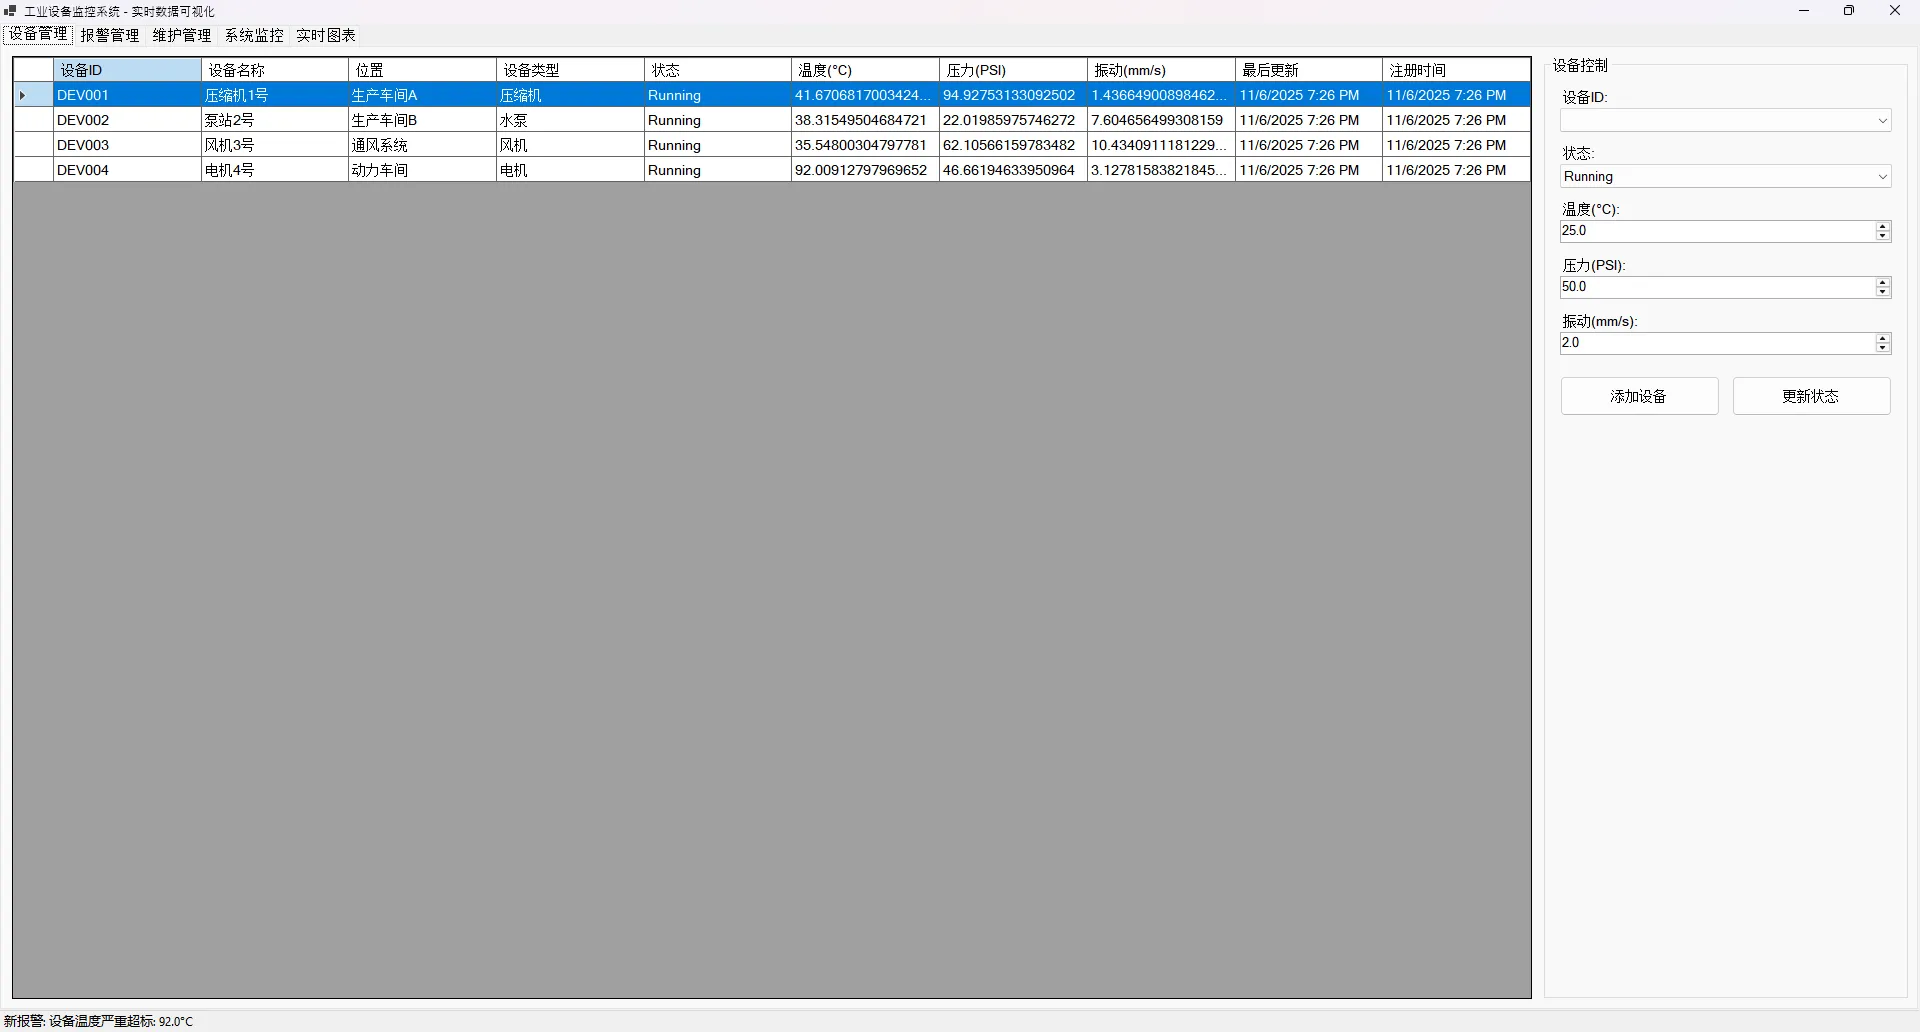Click the DEV002 cell
This screenshot has height=1032, width=1920.
(127, 120)
